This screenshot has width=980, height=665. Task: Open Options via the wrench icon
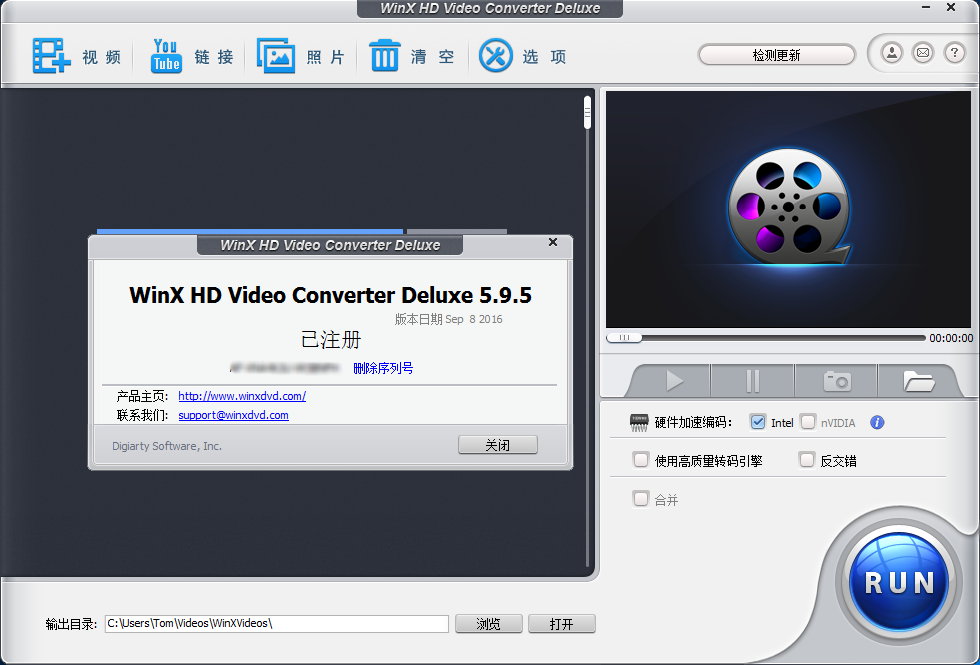496,56
